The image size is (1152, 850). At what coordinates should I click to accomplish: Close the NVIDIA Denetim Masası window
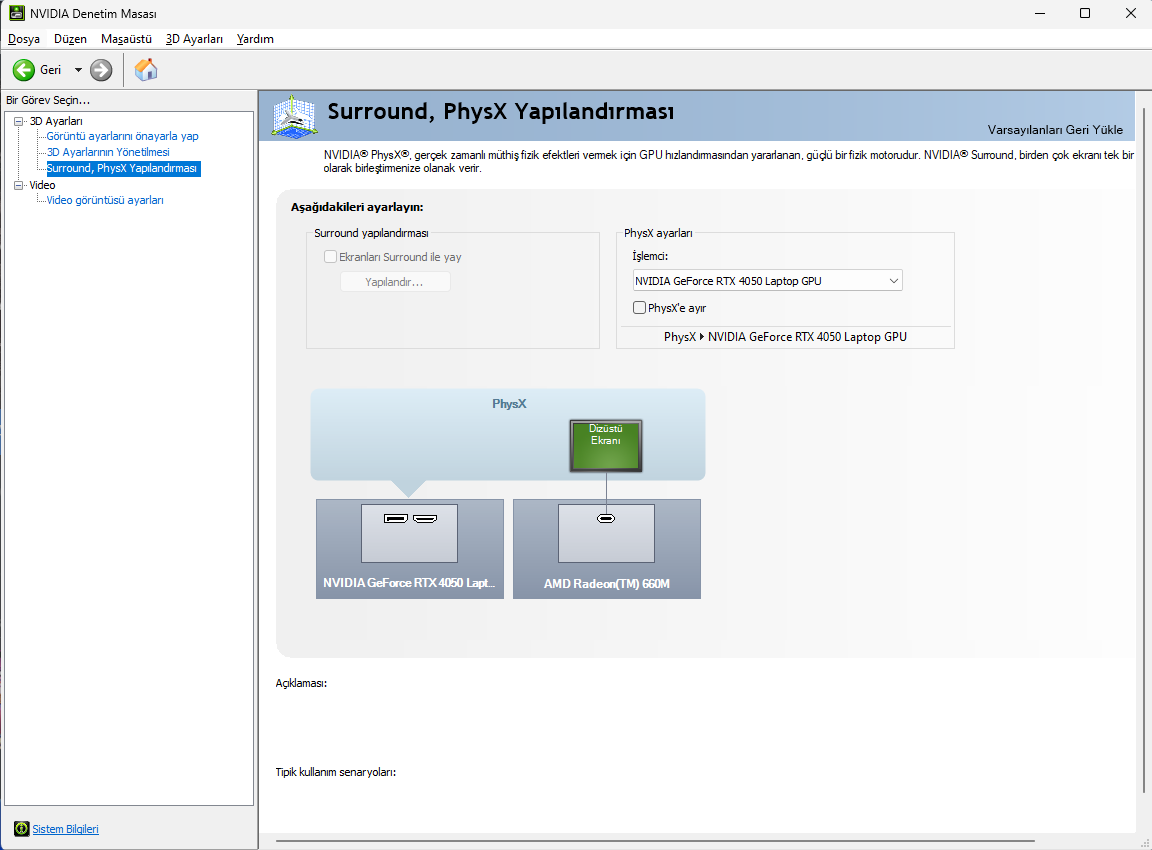click(x=1131, y=13)
